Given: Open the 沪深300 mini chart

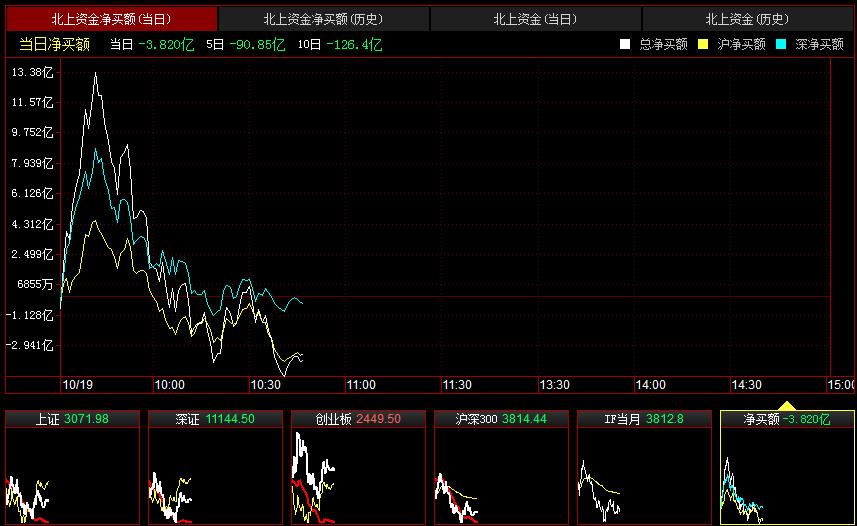Looking at the screenshot, I should [x=501, y=467].
